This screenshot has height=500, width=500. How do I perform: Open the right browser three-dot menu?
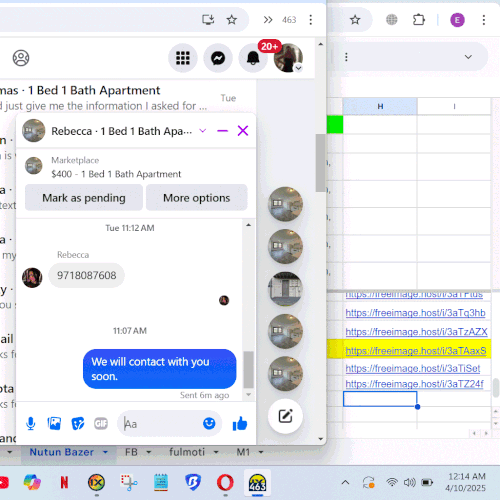tap(484, 20)
